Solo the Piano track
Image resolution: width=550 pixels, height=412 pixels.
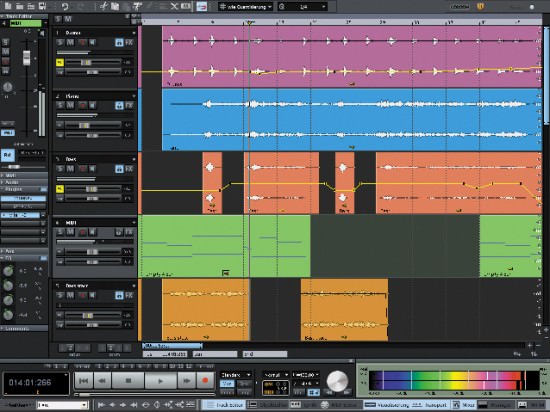click(60, 105)
